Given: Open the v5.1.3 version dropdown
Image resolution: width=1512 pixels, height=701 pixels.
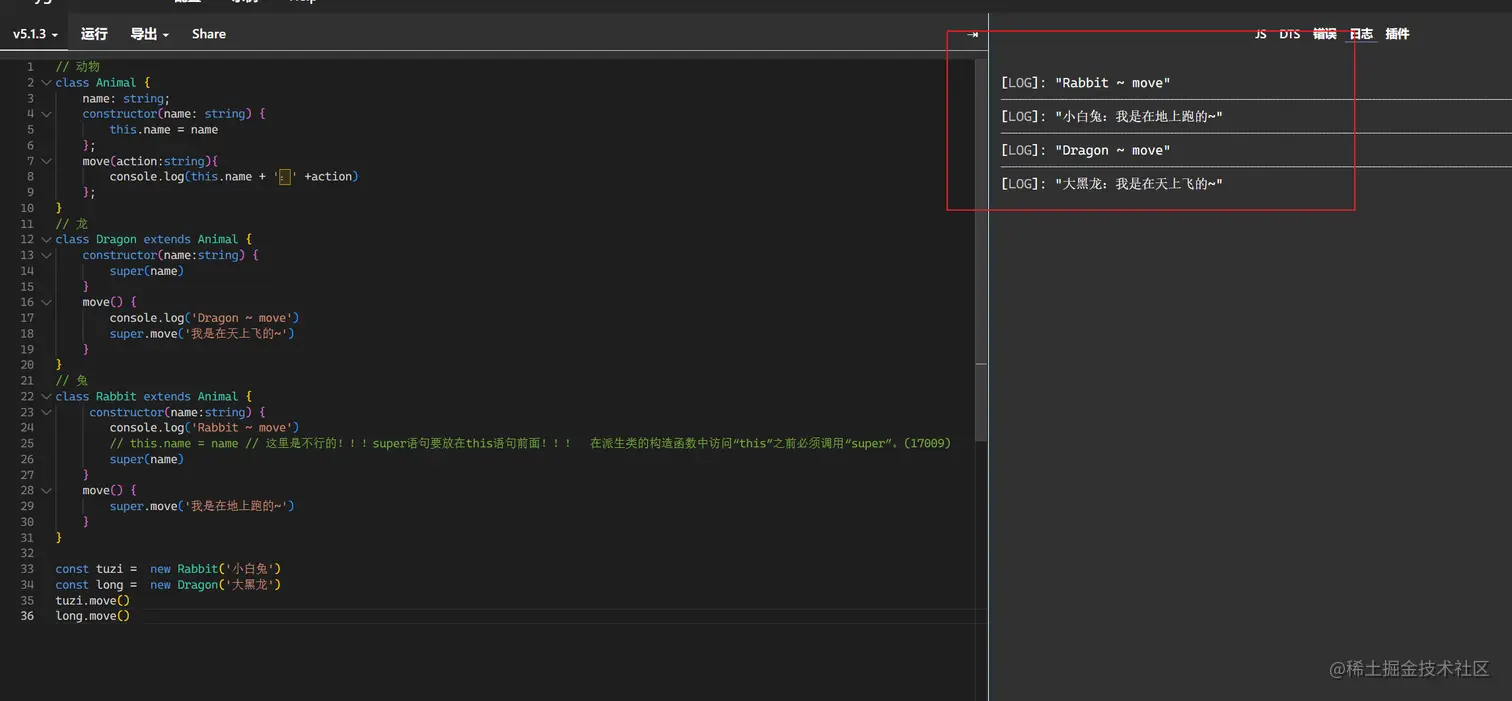Looking at the screenshot, I should tap(35, 34).
